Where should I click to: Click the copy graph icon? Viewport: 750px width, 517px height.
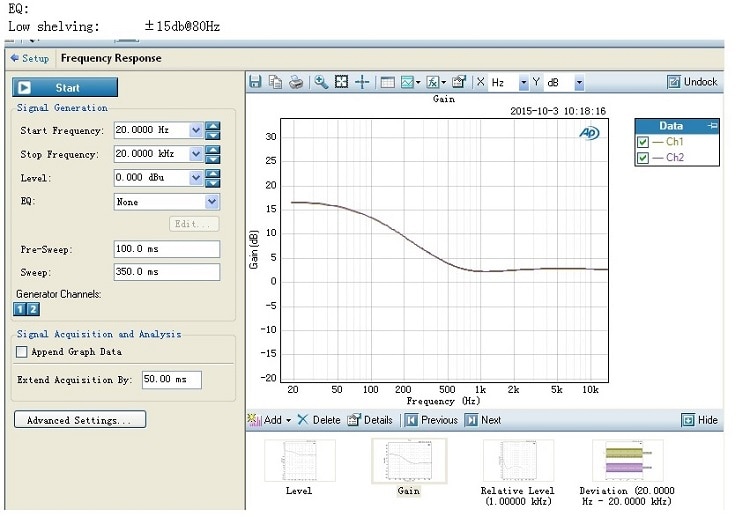coord(276,82)
